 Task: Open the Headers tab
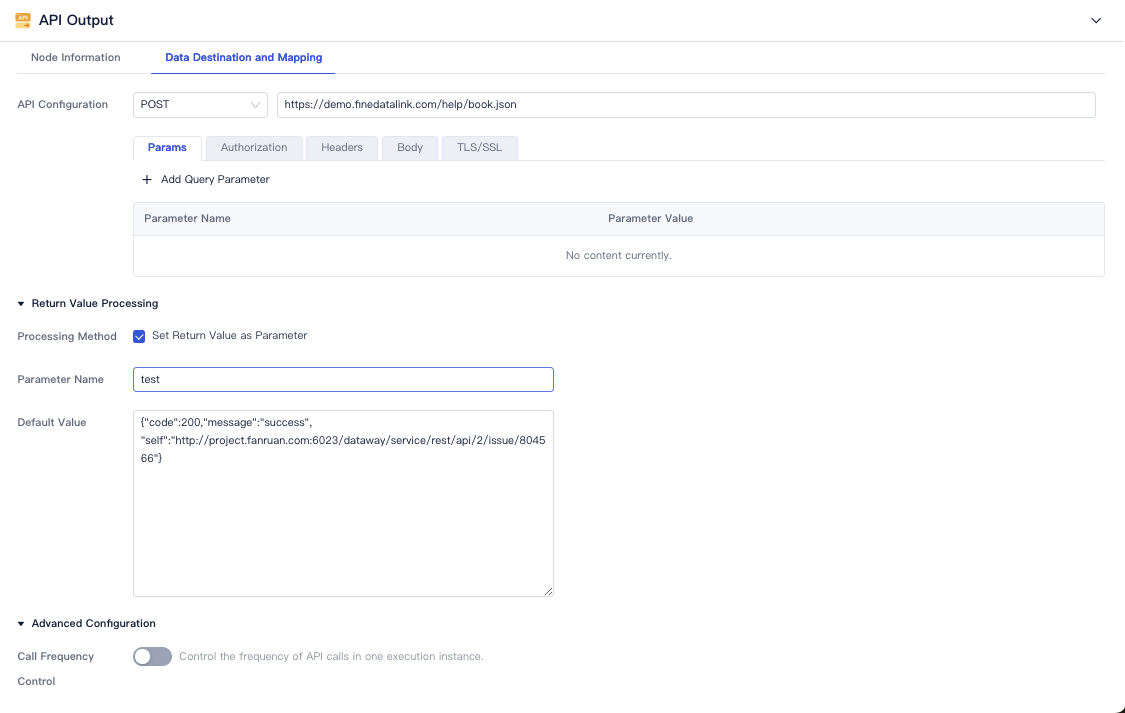tap(341, 147)
